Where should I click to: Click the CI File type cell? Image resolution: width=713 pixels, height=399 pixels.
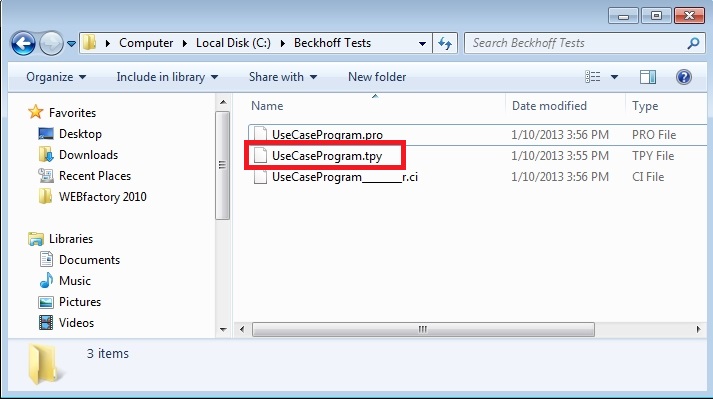[x=648, y=177]
